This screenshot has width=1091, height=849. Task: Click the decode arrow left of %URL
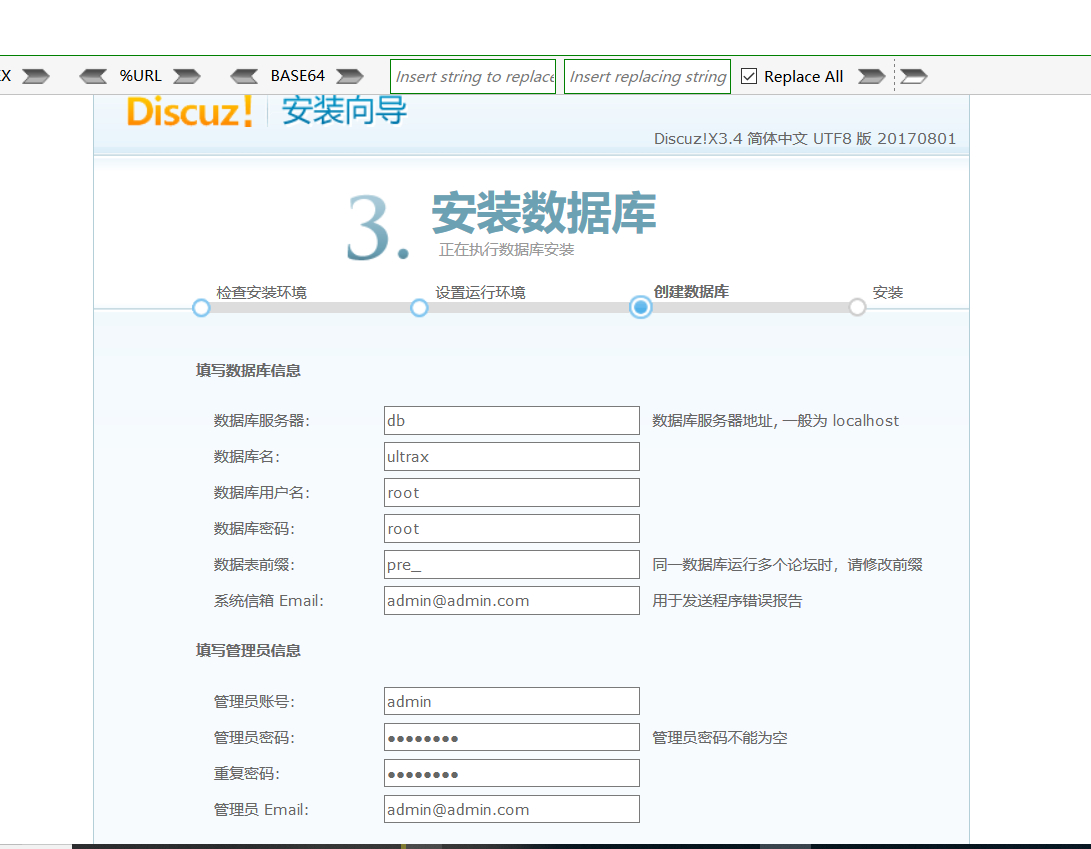click(93, 76)
